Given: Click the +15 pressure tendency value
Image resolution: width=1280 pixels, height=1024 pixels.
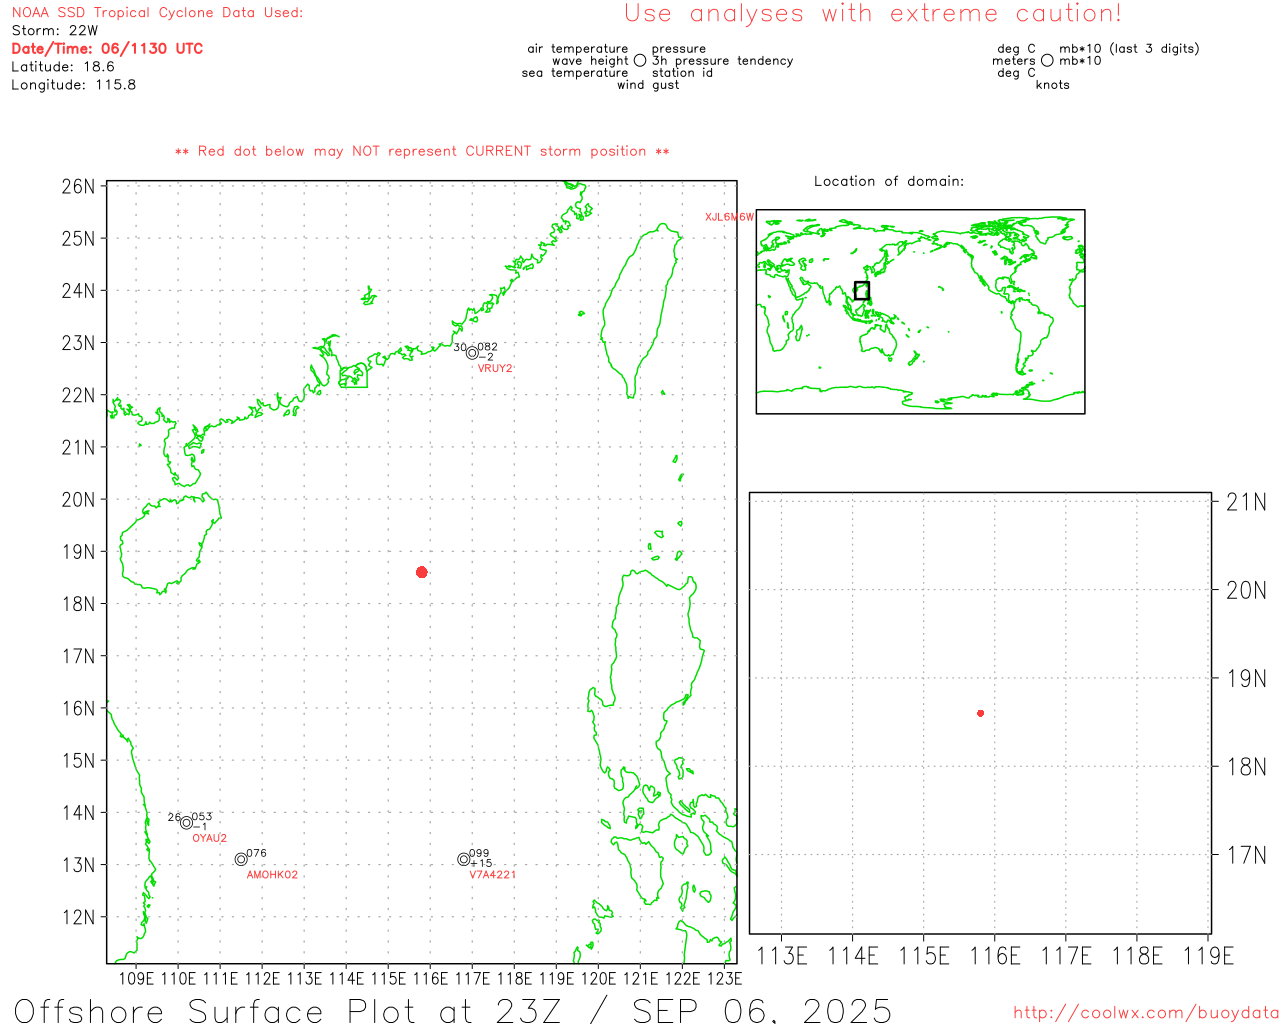Looking at the screenshot, I should click(x=482, y=864).
